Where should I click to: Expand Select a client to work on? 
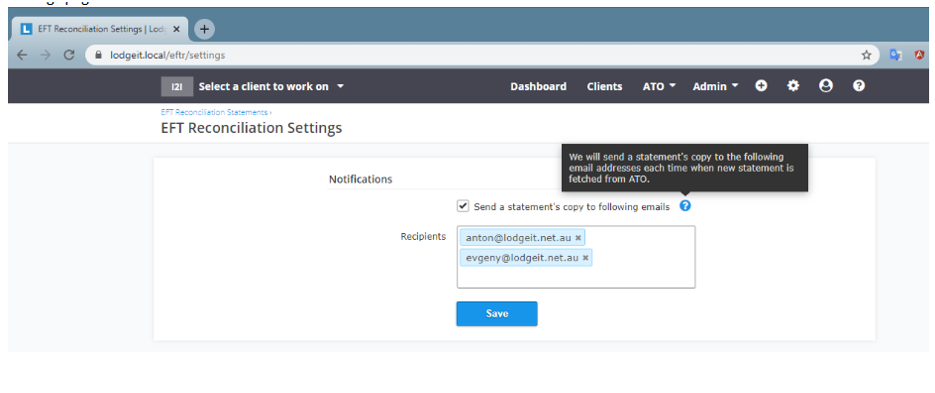click(x=271, y=86)
